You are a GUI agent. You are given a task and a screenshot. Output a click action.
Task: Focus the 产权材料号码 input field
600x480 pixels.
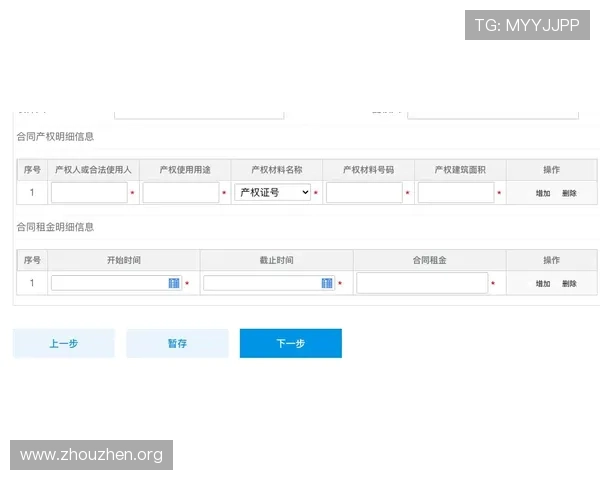click(364, 192)
